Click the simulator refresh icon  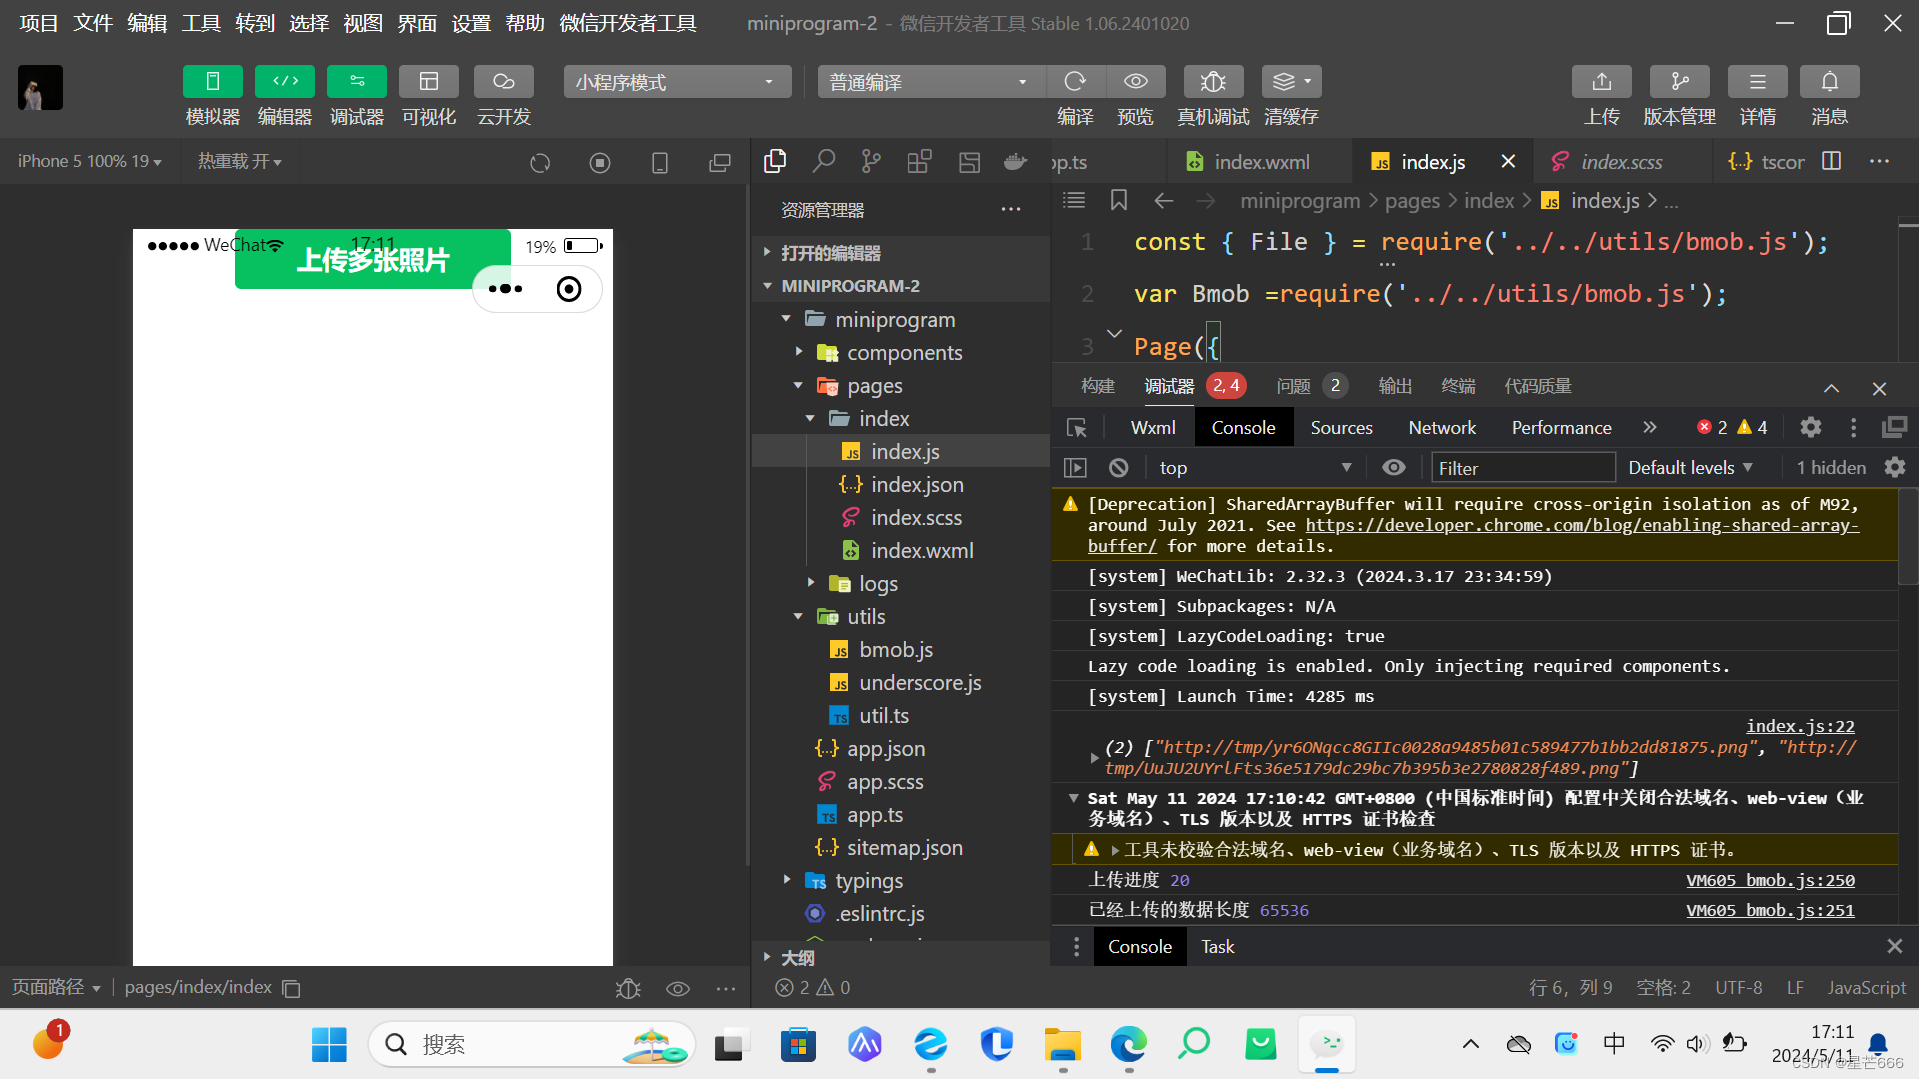tap(540, 162)
